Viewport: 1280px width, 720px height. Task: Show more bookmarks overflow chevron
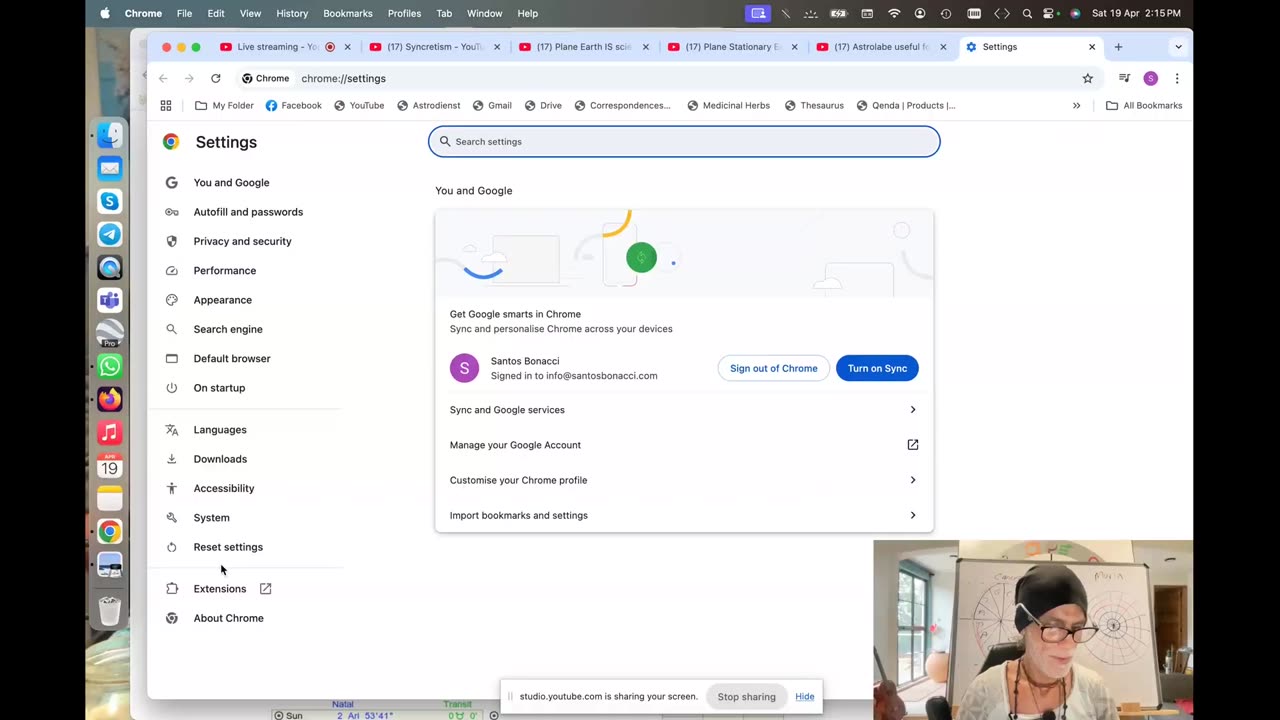[x=1076, y=105]
